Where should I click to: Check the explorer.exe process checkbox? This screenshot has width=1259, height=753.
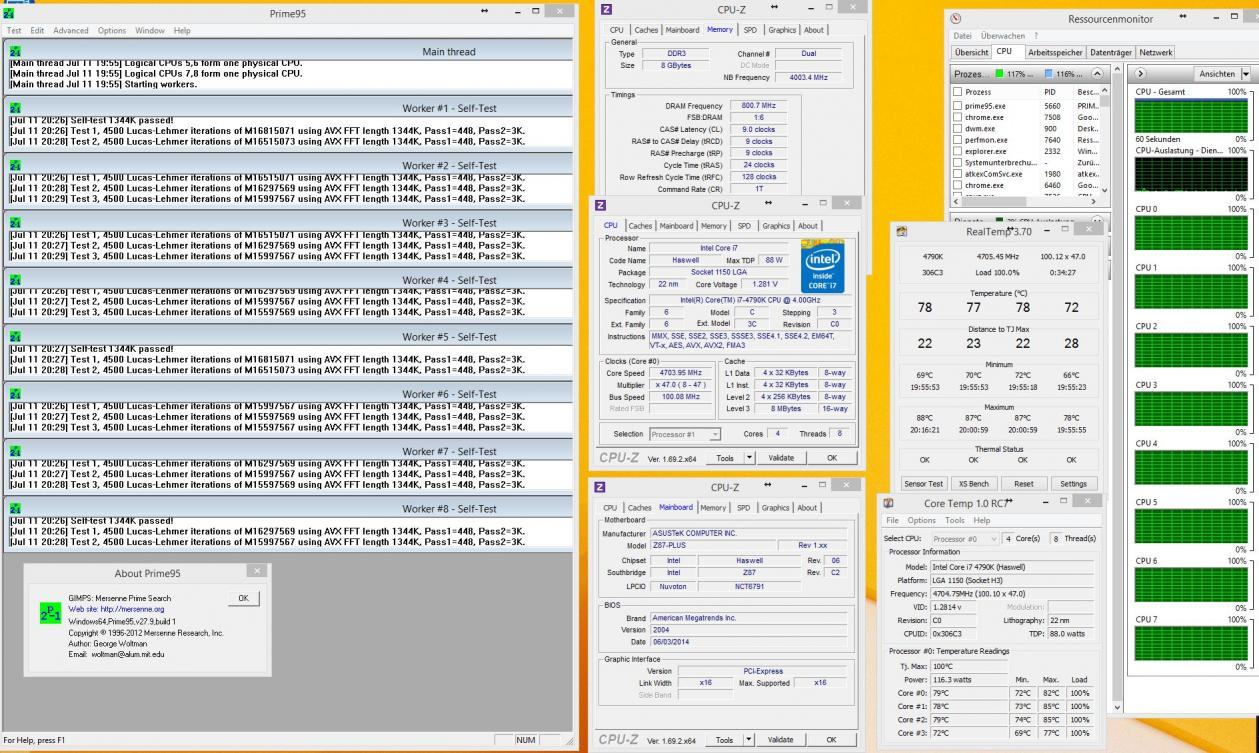point(958,151)
